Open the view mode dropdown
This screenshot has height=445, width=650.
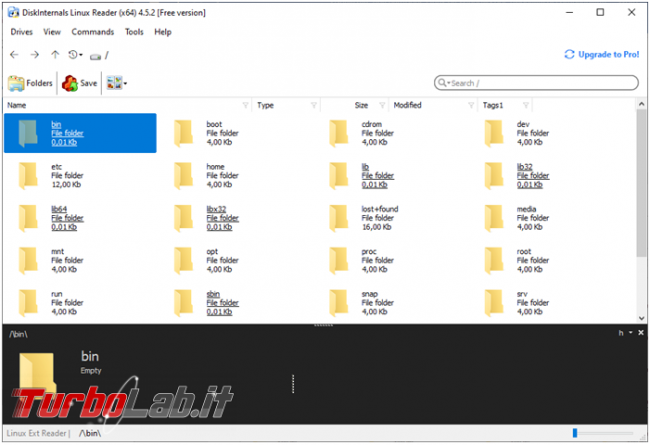click(116, 83)
